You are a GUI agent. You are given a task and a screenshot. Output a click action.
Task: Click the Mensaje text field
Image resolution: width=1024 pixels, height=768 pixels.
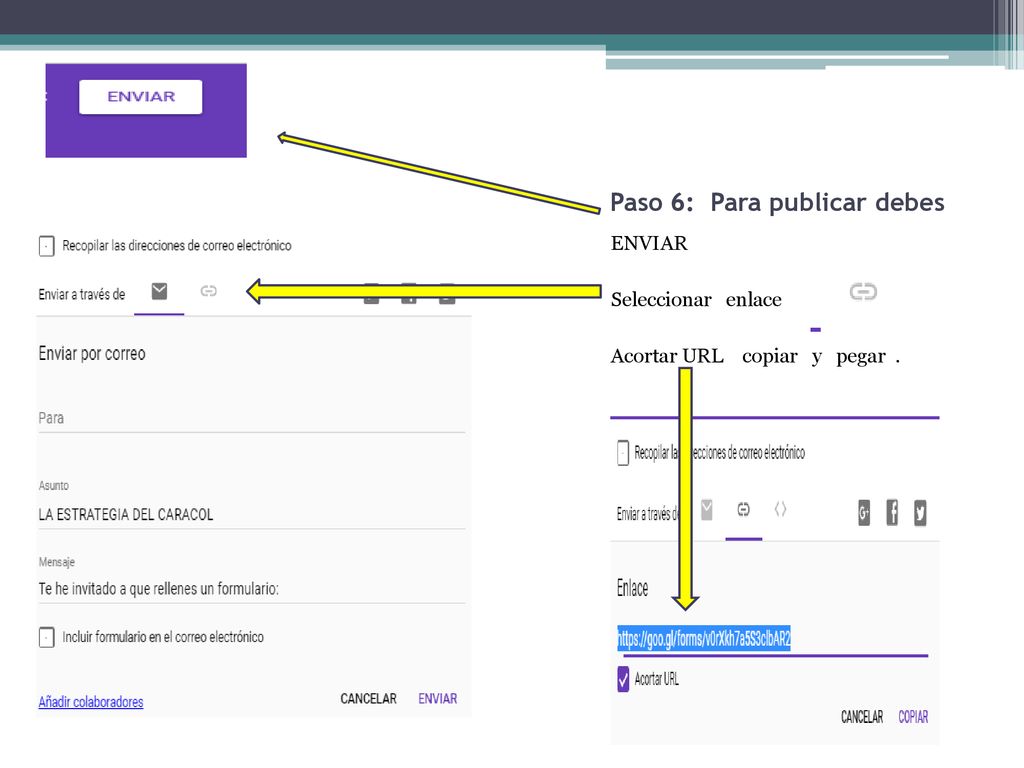[x=251, y=589]
